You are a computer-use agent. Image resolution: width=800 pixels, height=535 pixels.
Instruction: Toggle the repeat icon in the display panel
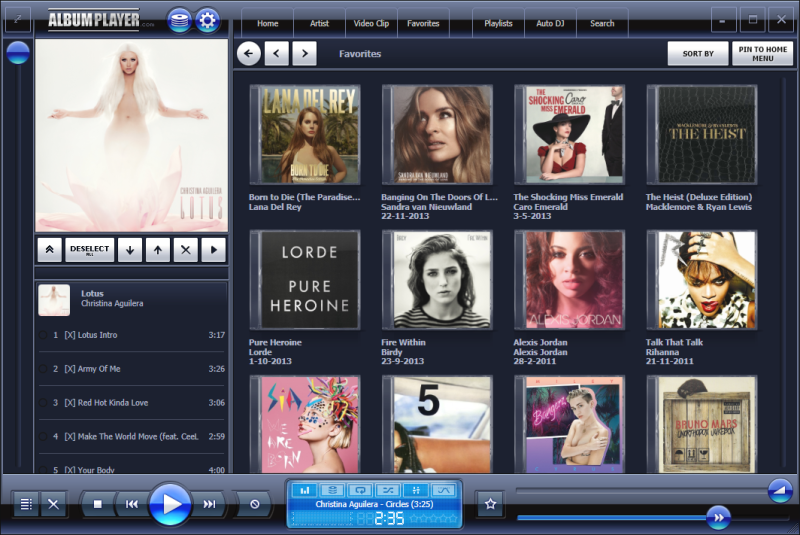pyautogui.click(x=360, y=490)
